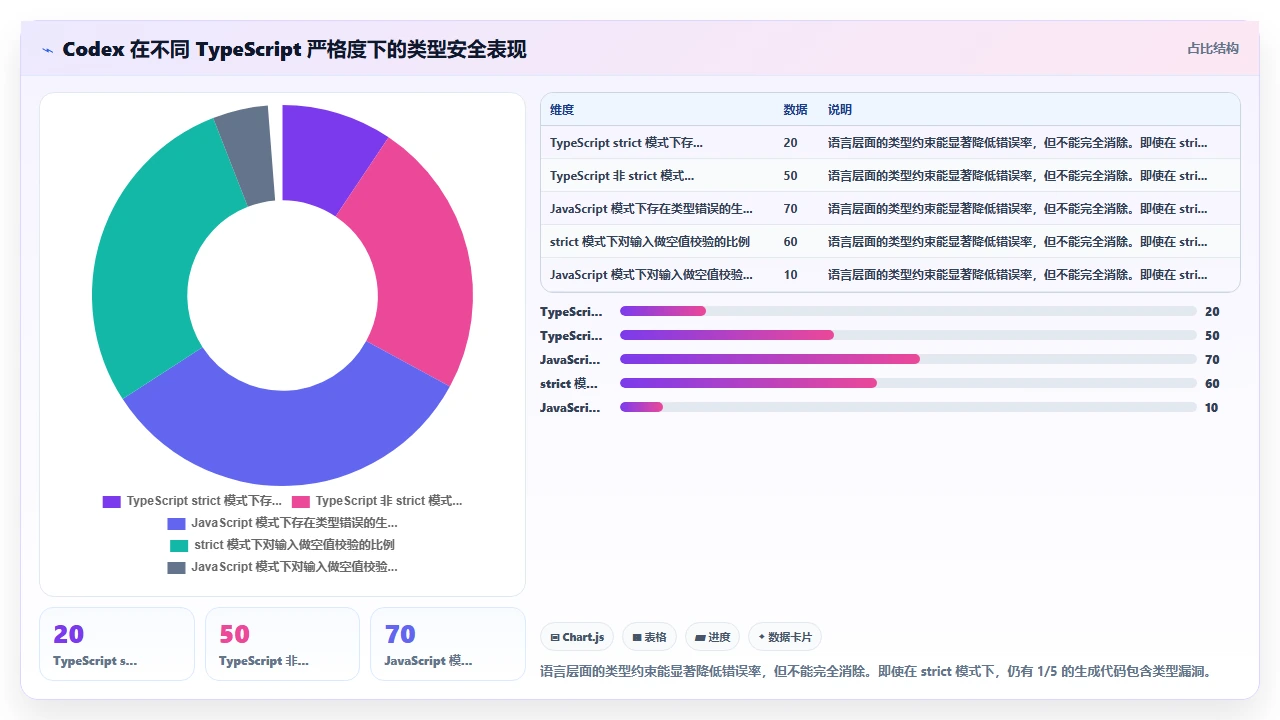This screenshot has height=720, width=1280.
Task: Open the data card showing 70
Action: pyautogui.click(x=448, y=644)
